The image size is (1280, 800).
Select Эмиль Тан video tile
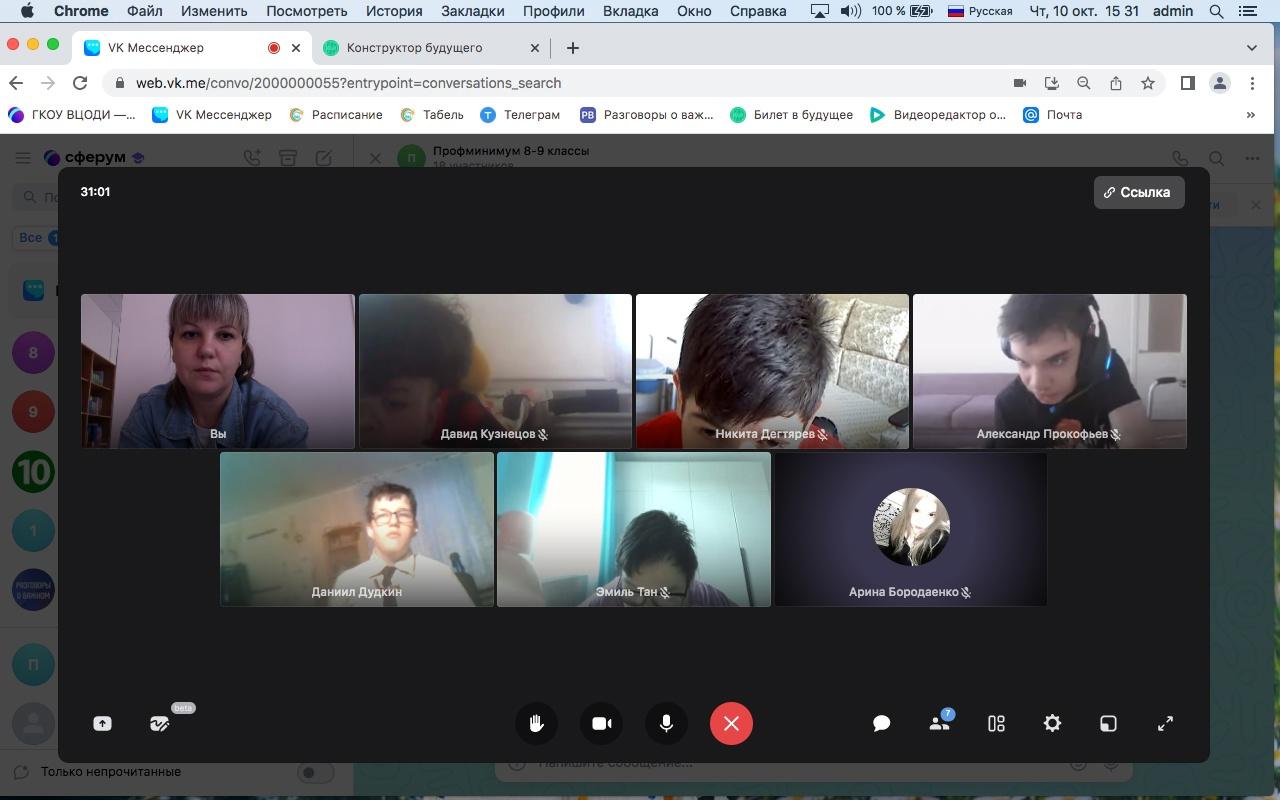click(634, 529)
